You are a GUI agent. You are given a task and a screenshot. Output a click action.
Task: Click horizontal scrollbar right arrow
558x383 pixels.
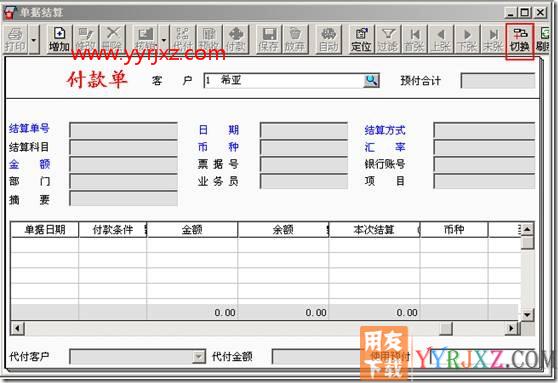[511, 328]
